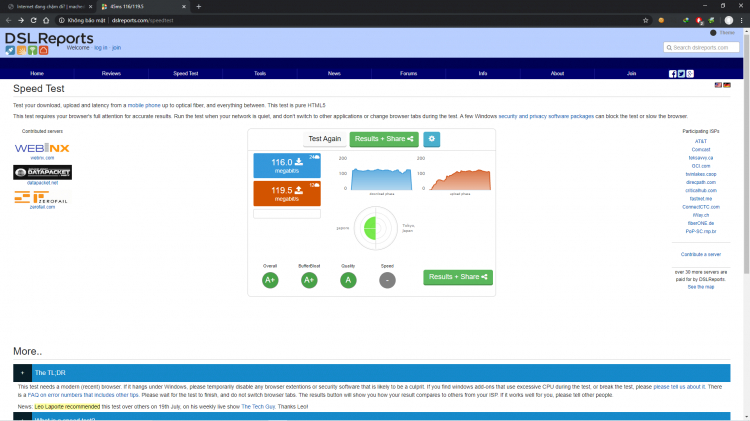
Task: Click the Overall A+ grade badge
Action: click(270, 280)
